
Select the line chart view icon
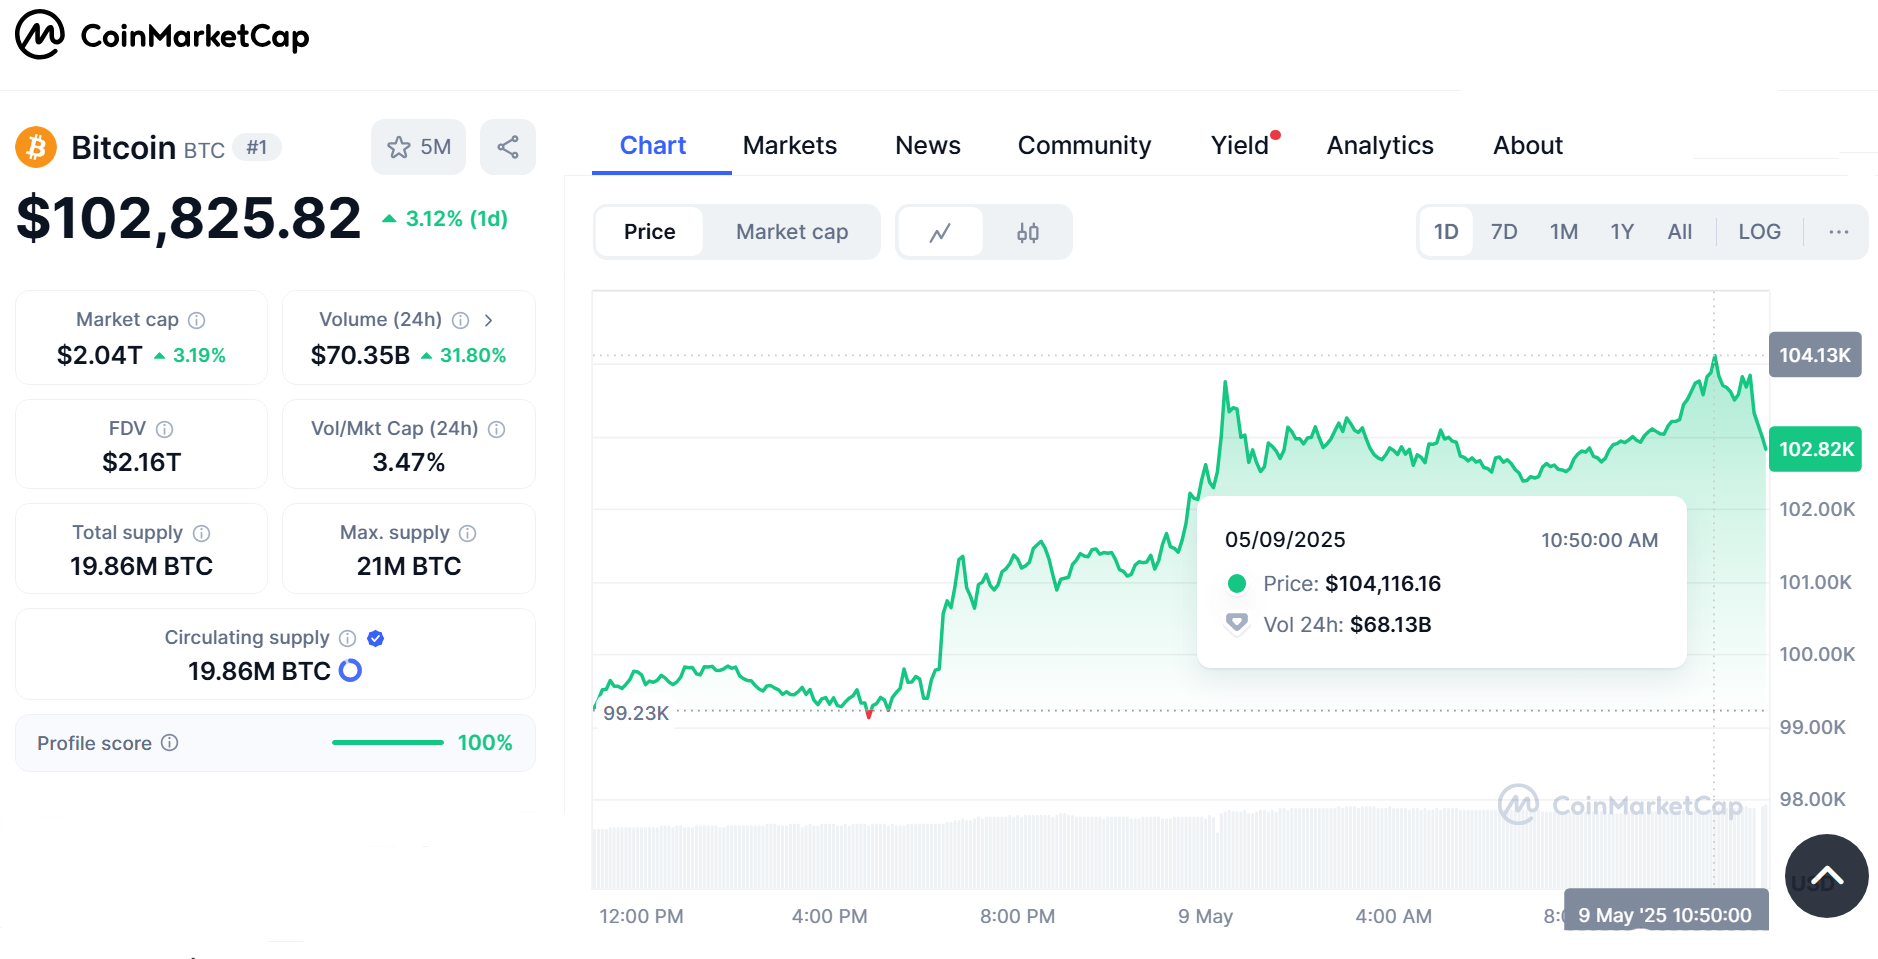(940, 232)
